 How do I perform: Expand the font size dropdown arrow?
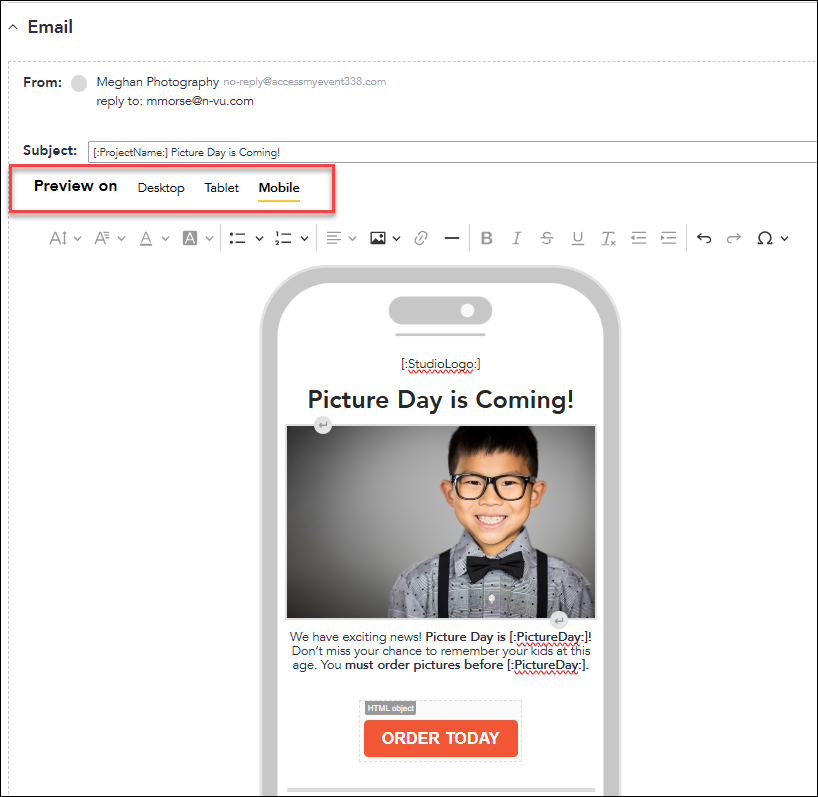[x=78, y=238]
